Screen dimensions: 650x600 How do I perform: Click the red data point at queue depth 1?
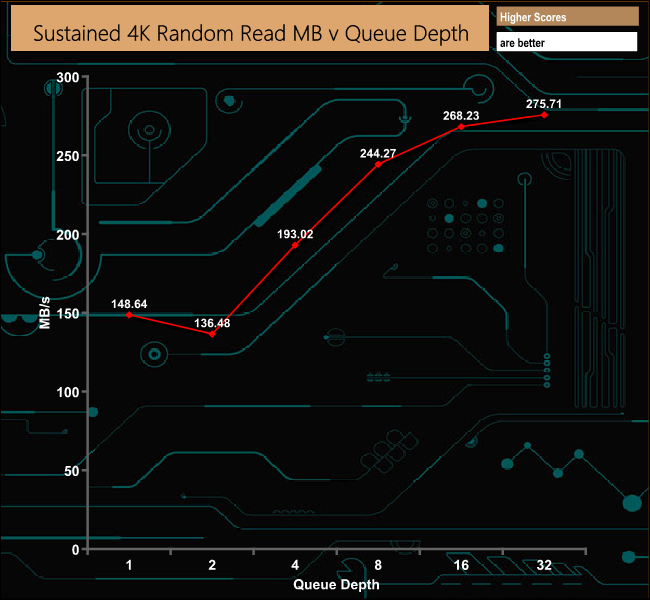[129, 315]
